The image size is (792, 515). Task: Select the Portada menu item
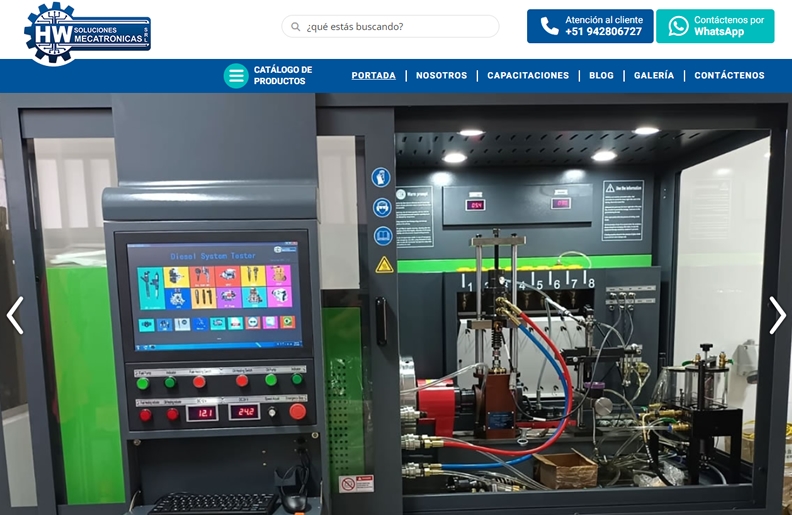click(x=373, y=76)
